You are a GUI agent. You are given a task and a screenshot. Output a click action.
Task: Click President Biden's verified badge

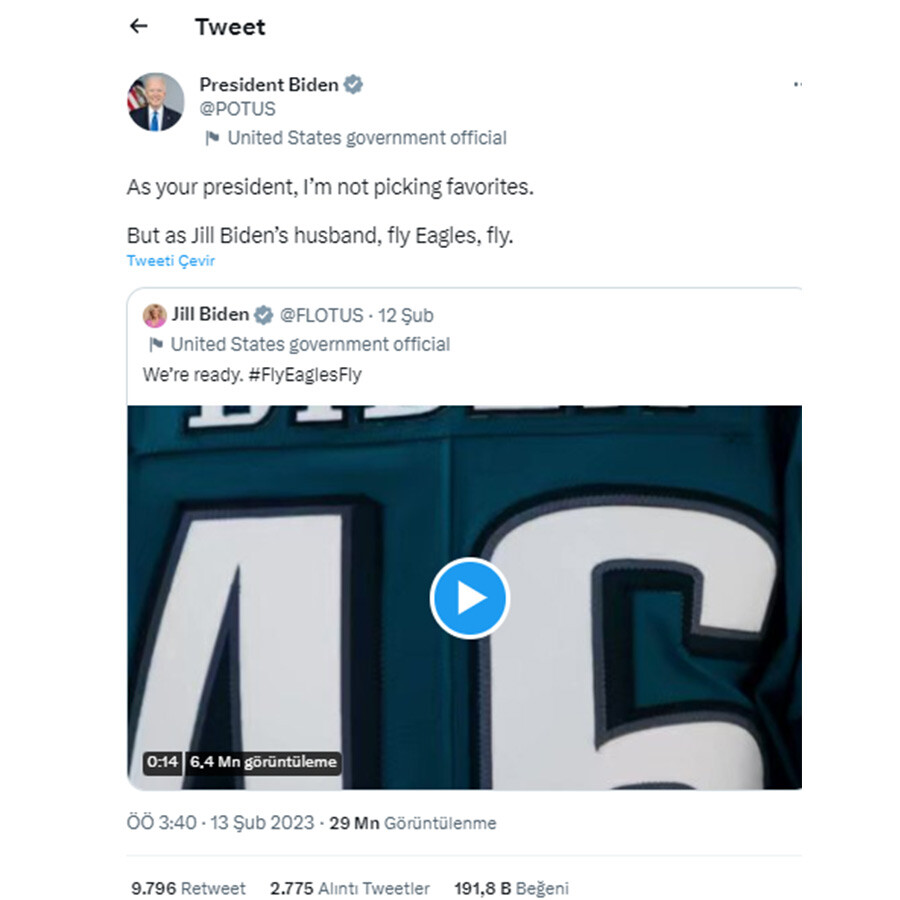(354, 85)
